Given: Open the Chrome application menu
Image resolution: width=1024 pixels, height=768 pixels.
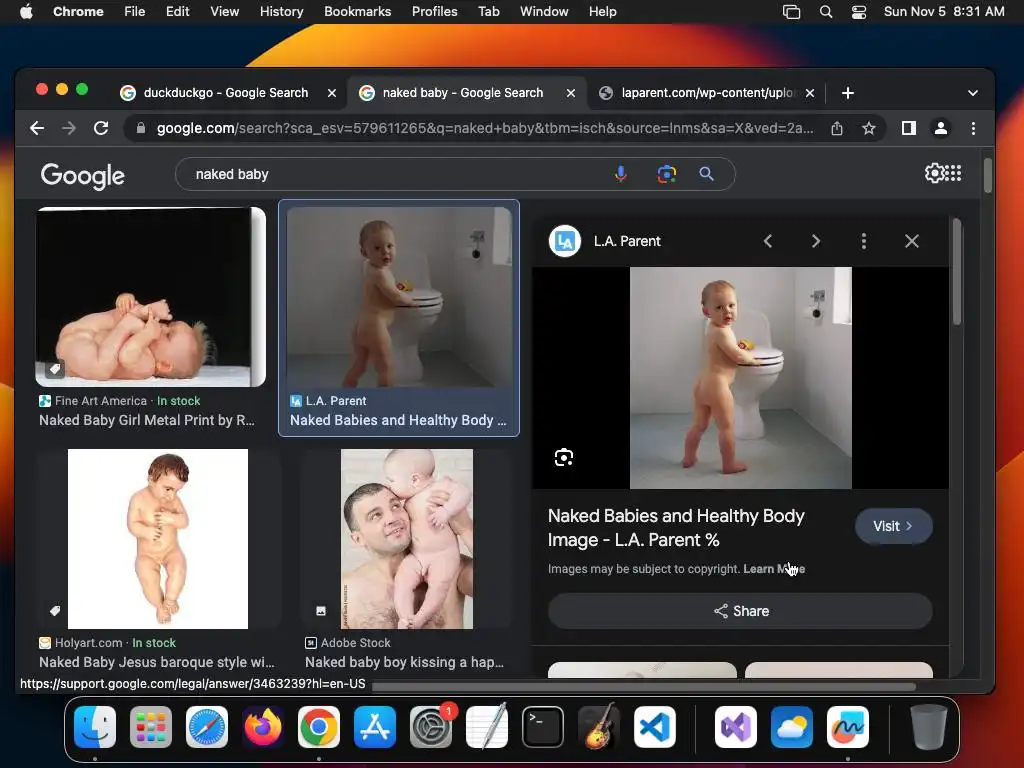Looking at the screenshot, I should coord(78,12).
